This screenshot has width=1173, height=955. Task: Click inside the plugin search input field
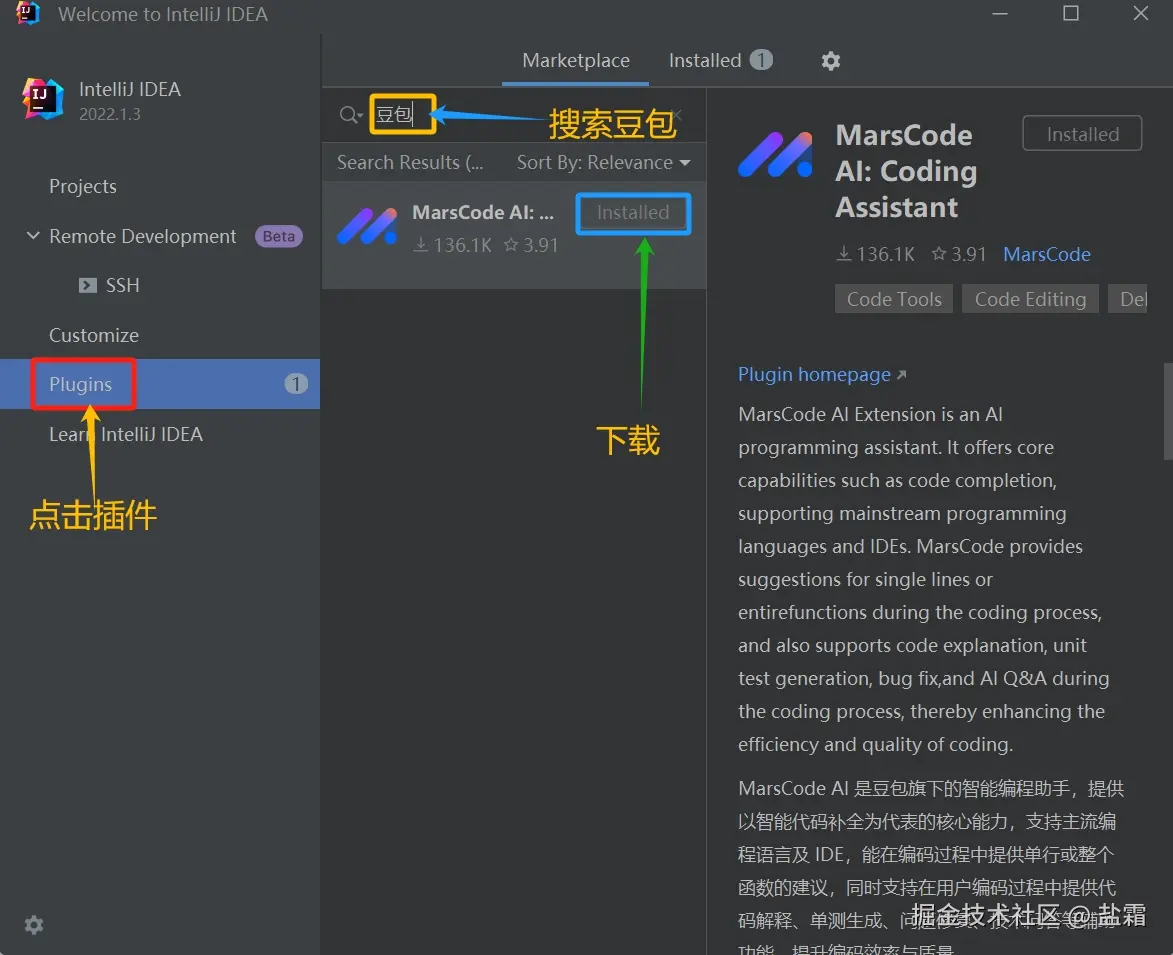pos(400,114)
